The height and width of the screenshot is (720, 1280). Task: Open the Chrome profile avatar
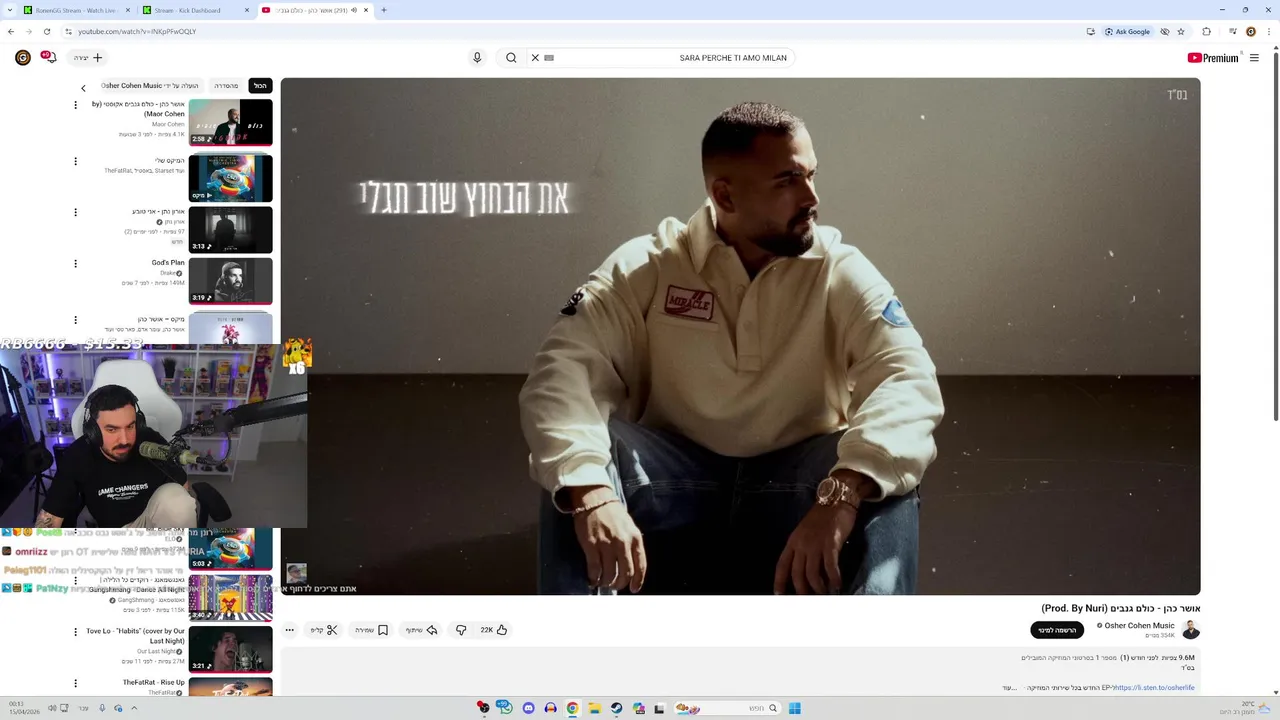(x=1251, y=31)
